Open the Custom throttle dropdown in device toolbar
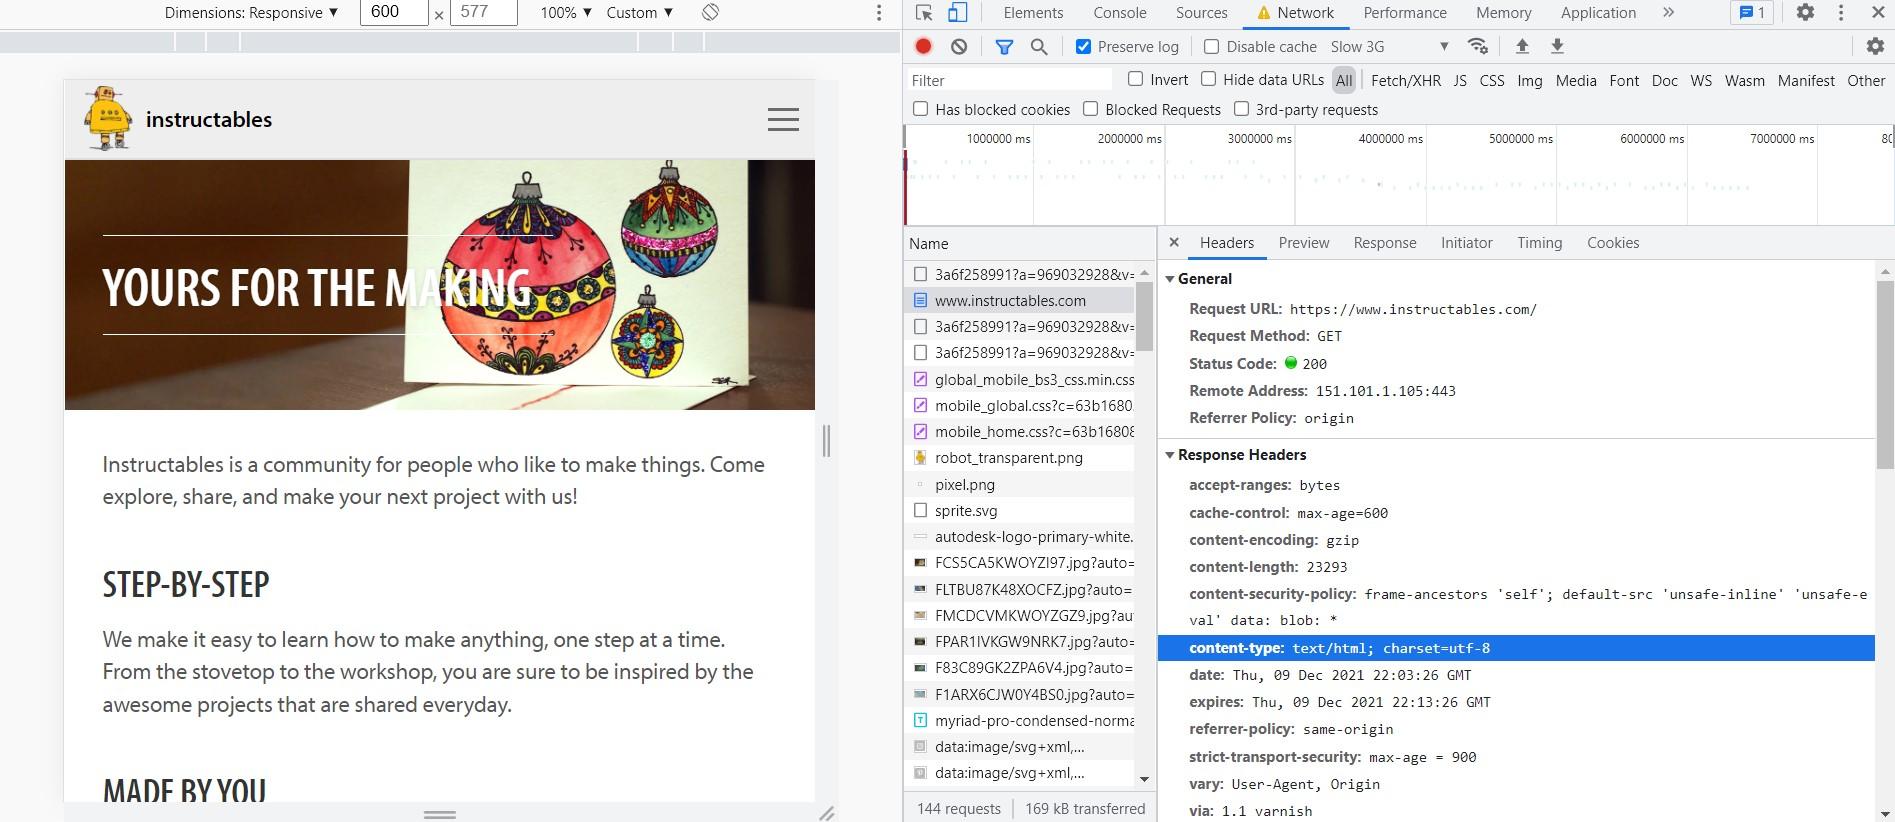This screenshot has height=822, width=1895. point(640,12)
